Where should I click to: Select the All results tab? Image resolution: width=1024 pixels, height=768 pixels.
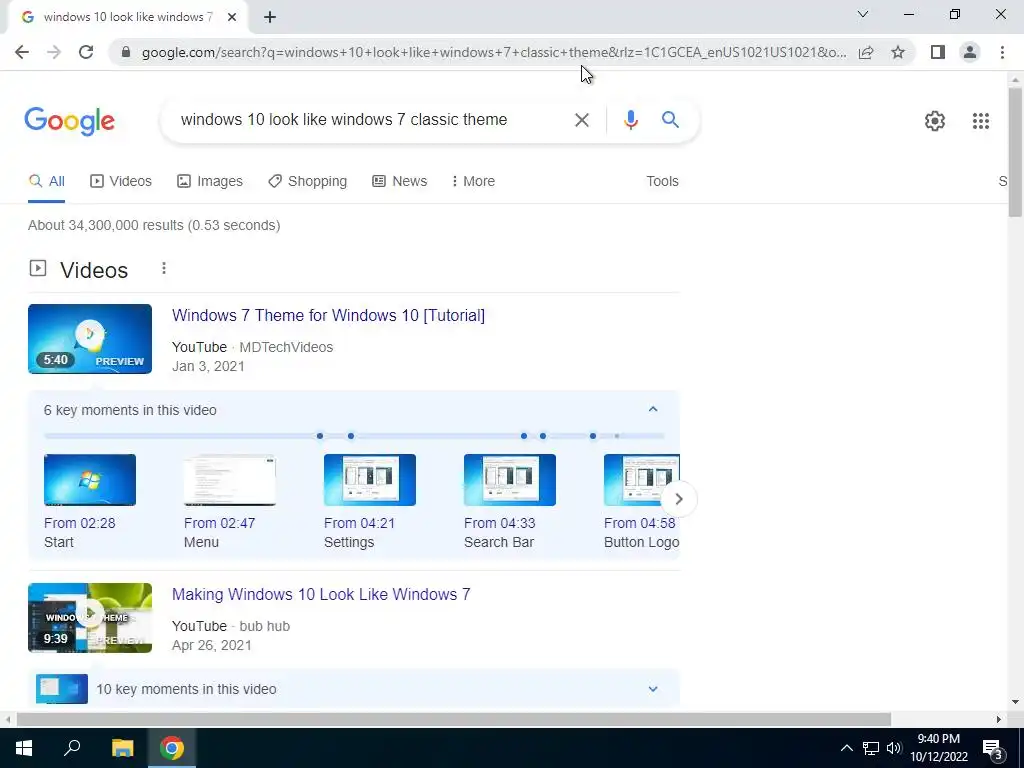tap(46, 182)
